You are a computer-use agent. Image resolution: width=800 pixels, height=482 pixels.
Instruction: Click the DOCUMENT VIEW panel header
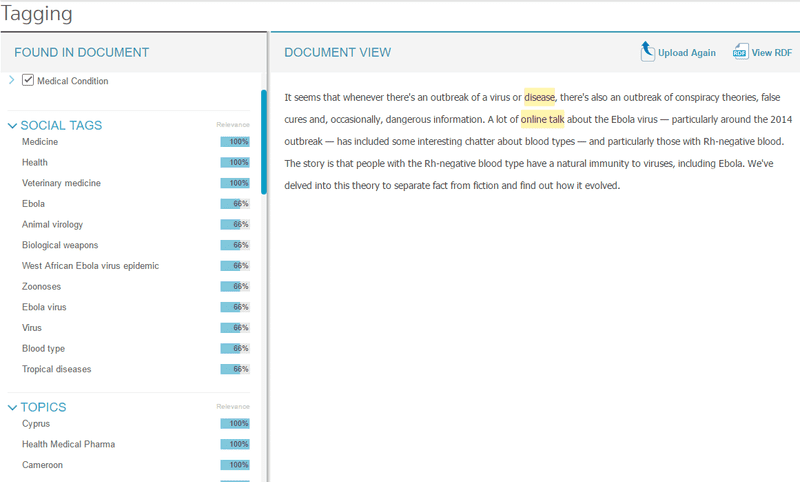coord(338,53)
